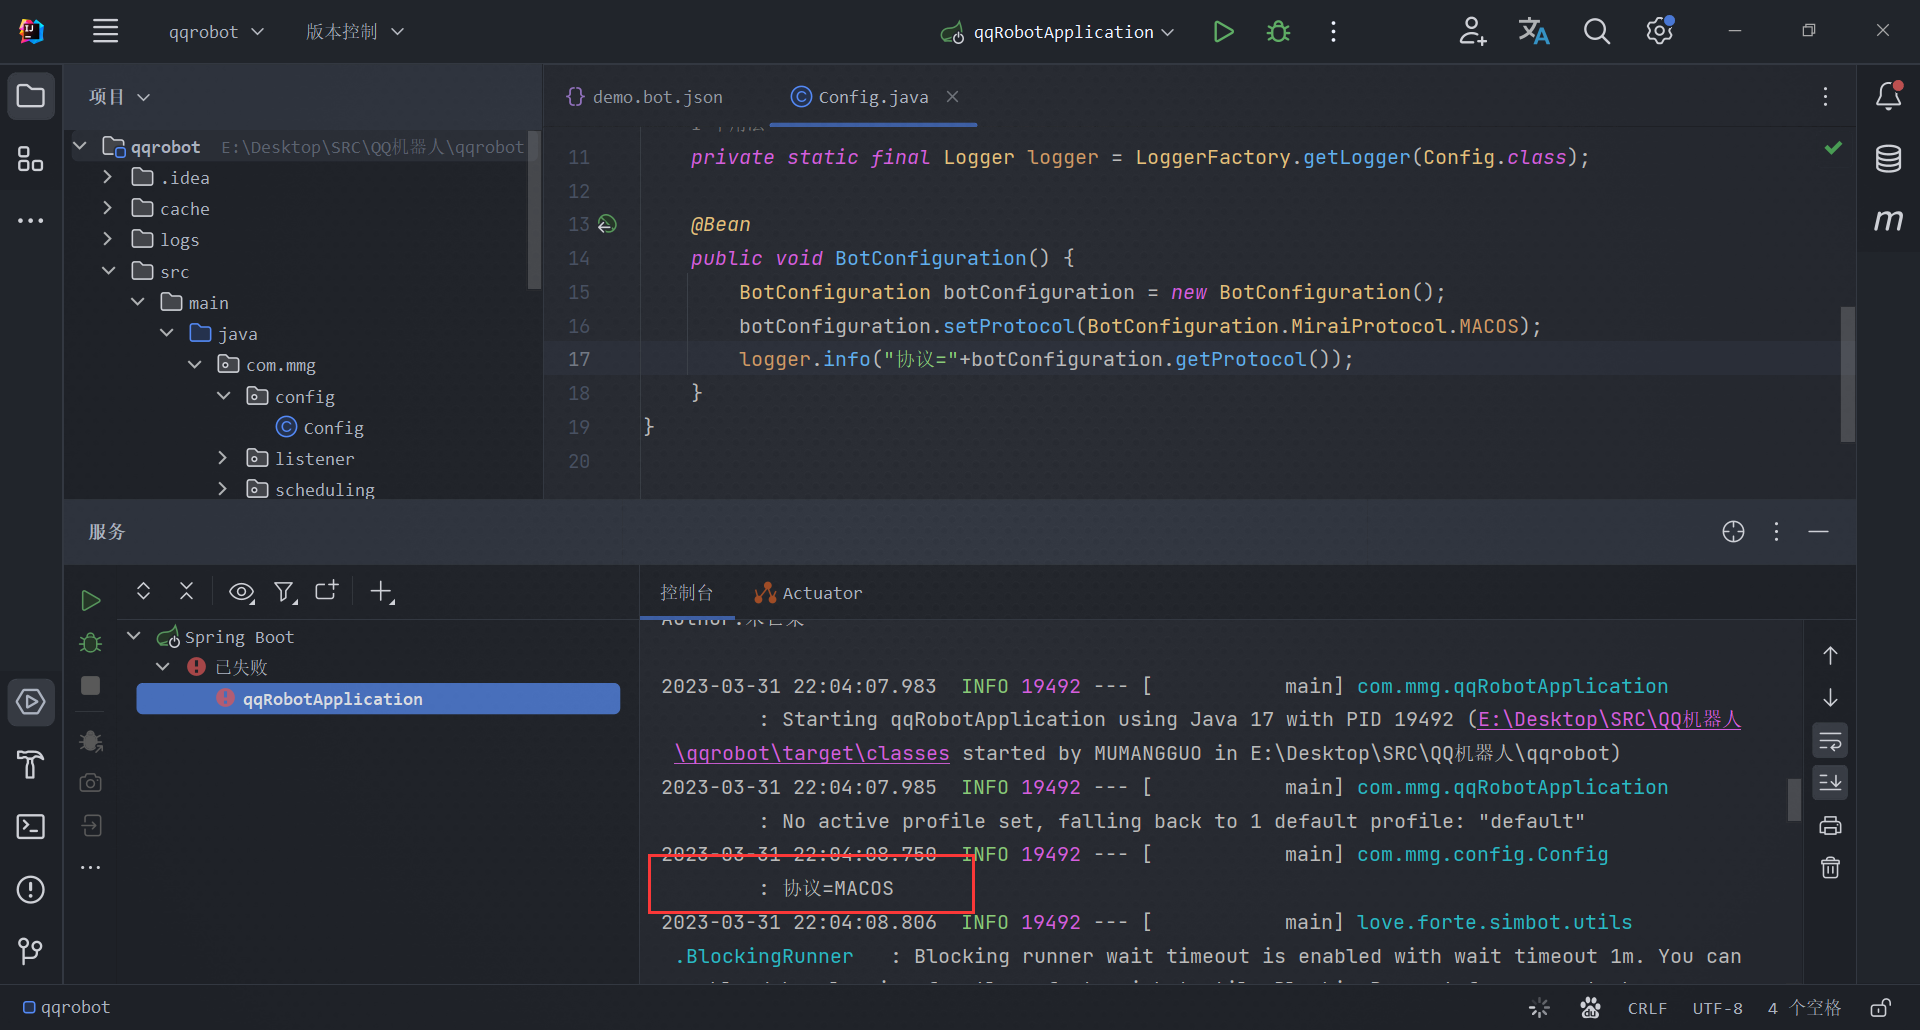Select qqRobotApplication in Services tree
1920x1030 pixels.
click(x=378, y=699)
